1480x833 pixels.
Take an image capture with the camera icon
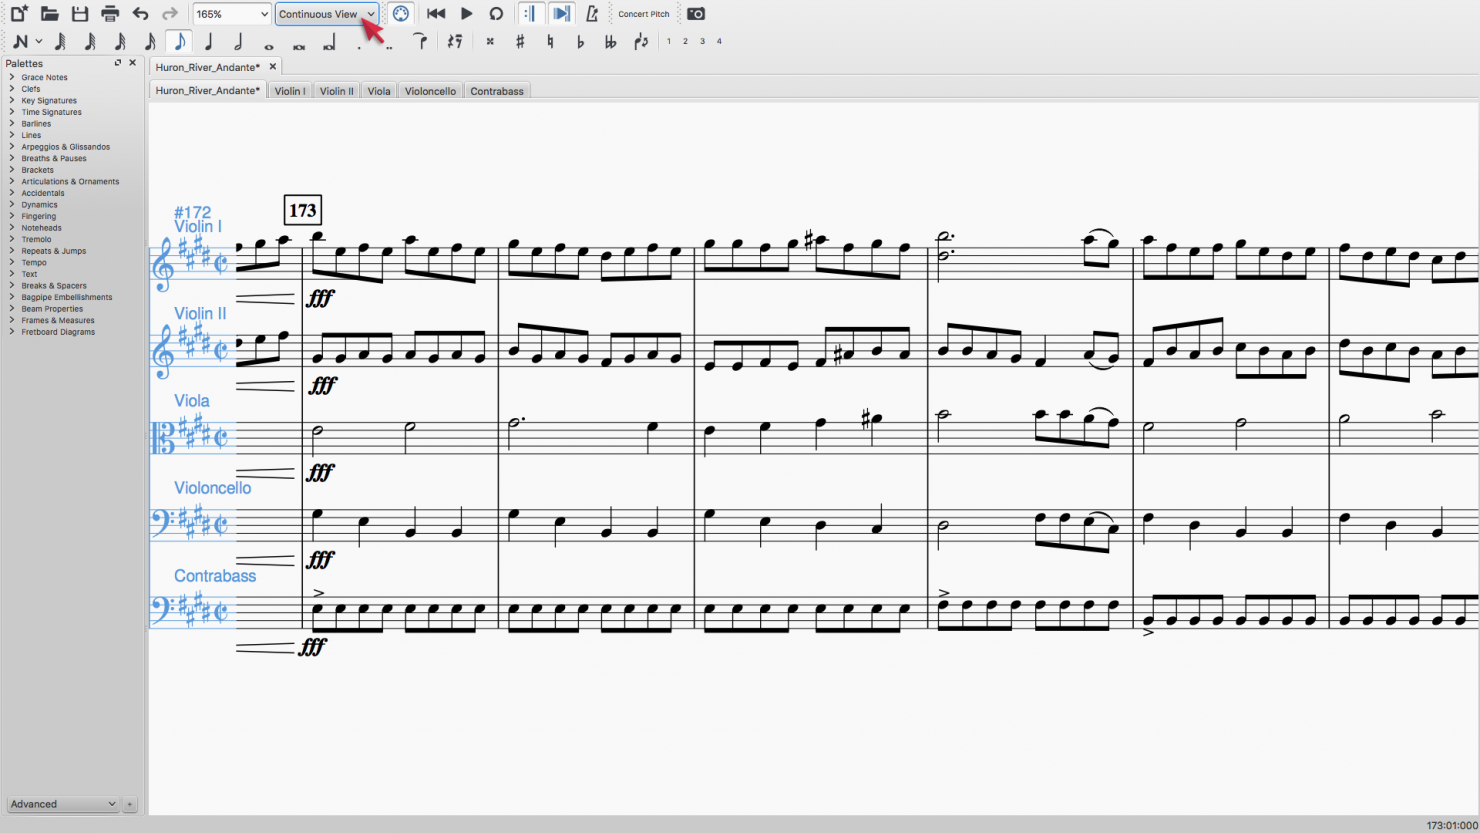click(x=694, y=13)
